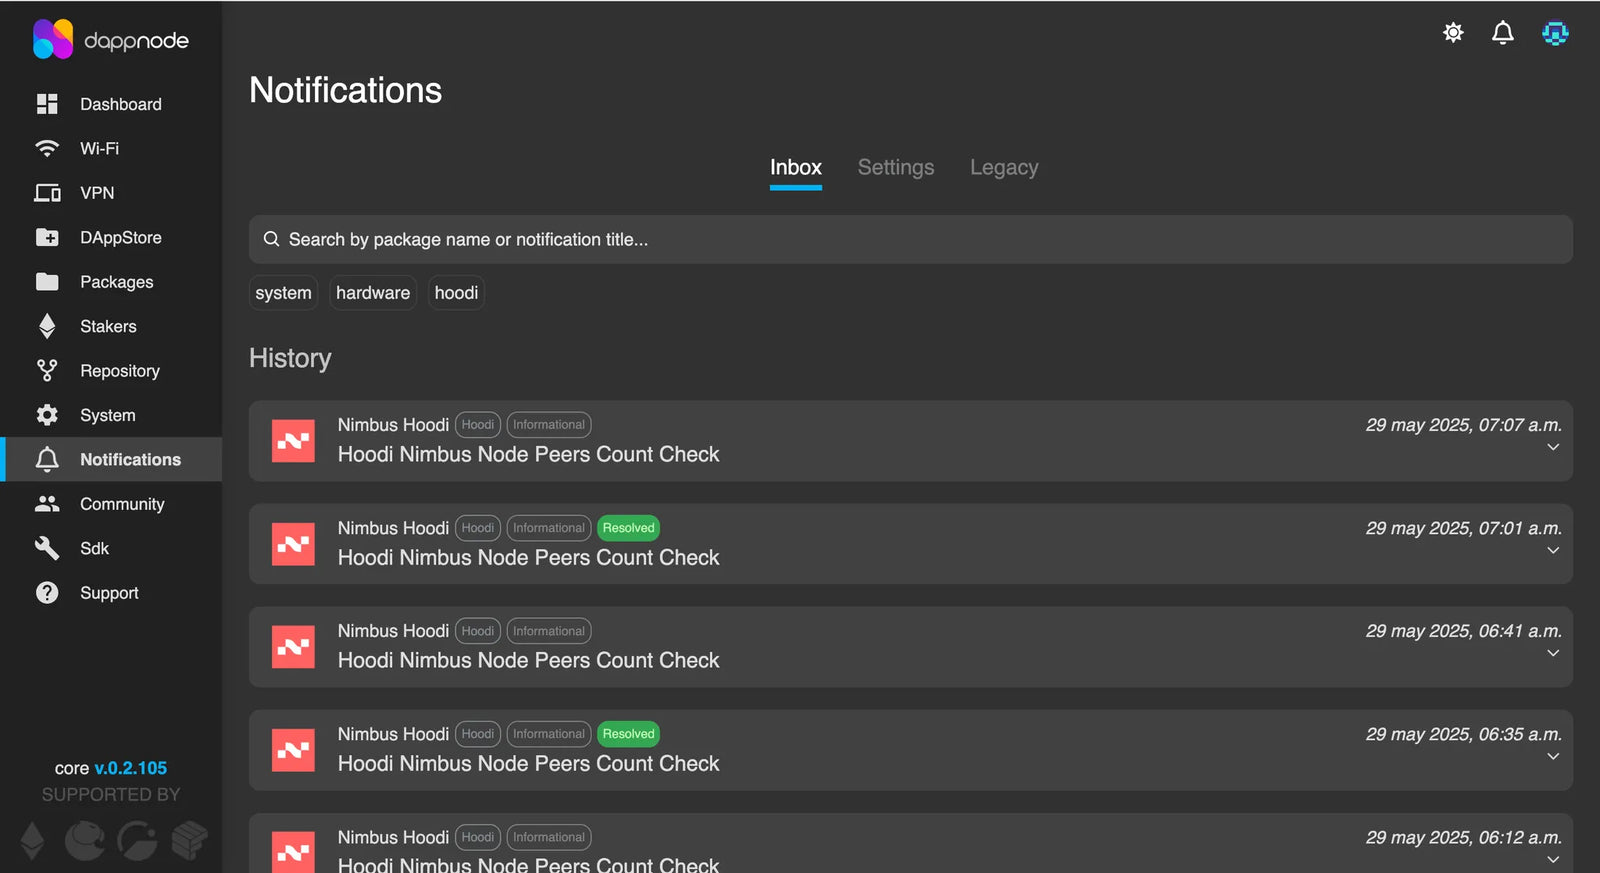Open the user avatar profile icon
This screenshot has height=873, width=1600.
[1555, 33]
